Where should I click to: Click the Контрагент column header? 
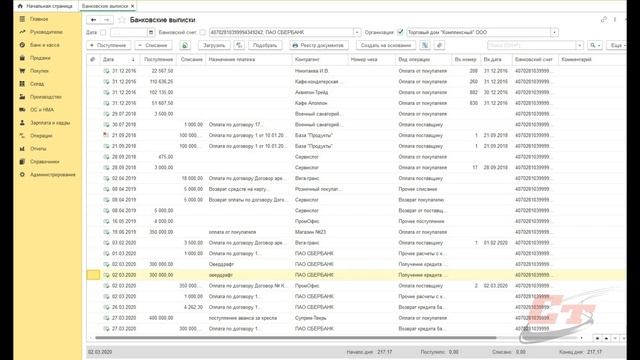320,60
